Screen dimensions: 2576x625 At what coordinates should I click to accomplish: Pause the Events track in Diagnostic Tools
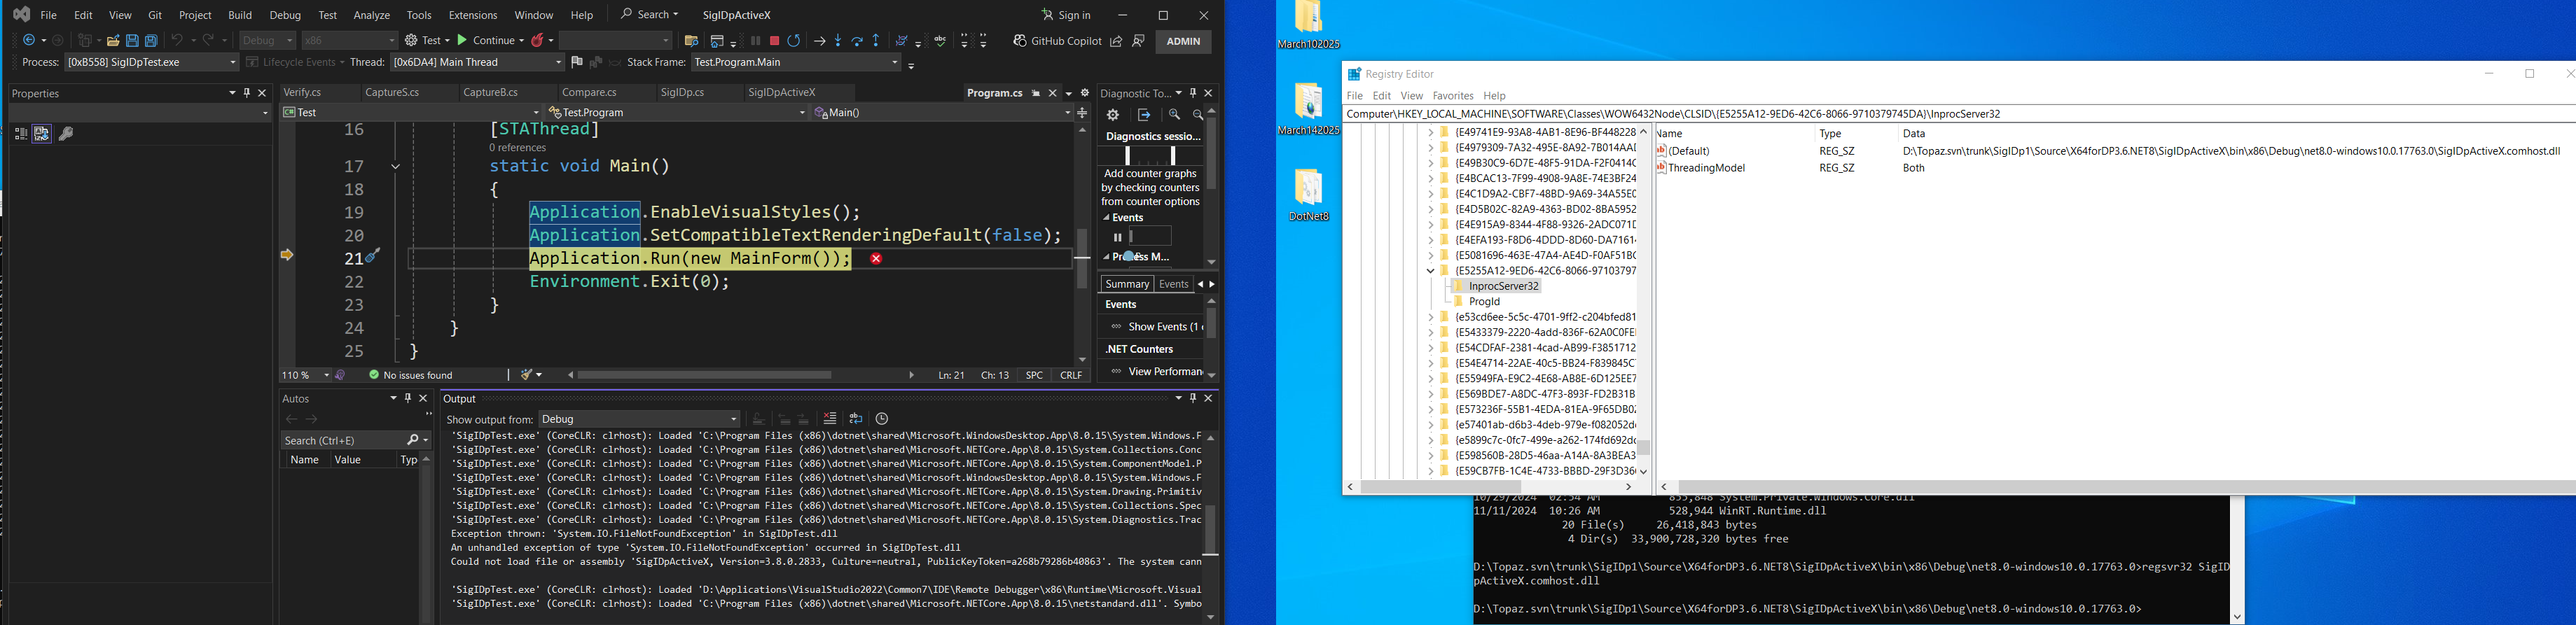coord(1117,237)
